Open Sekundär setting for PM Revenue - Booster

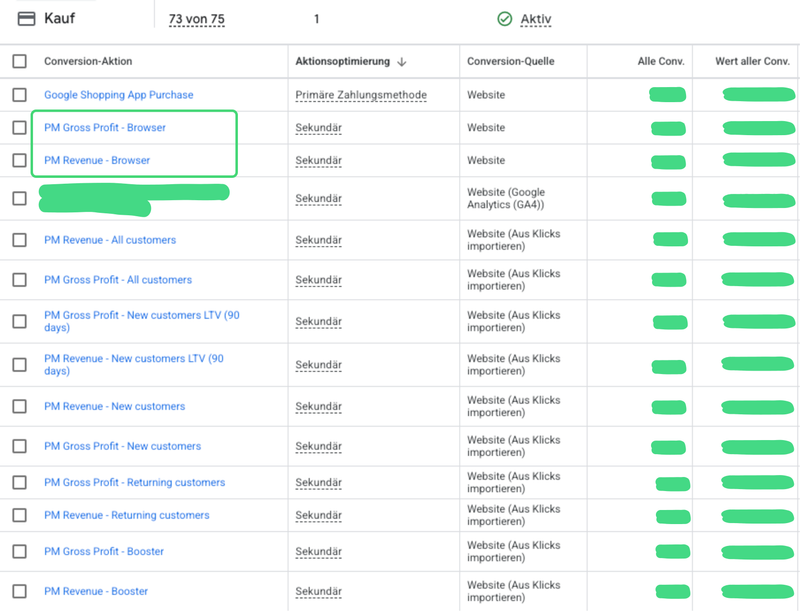coord(318,591)
